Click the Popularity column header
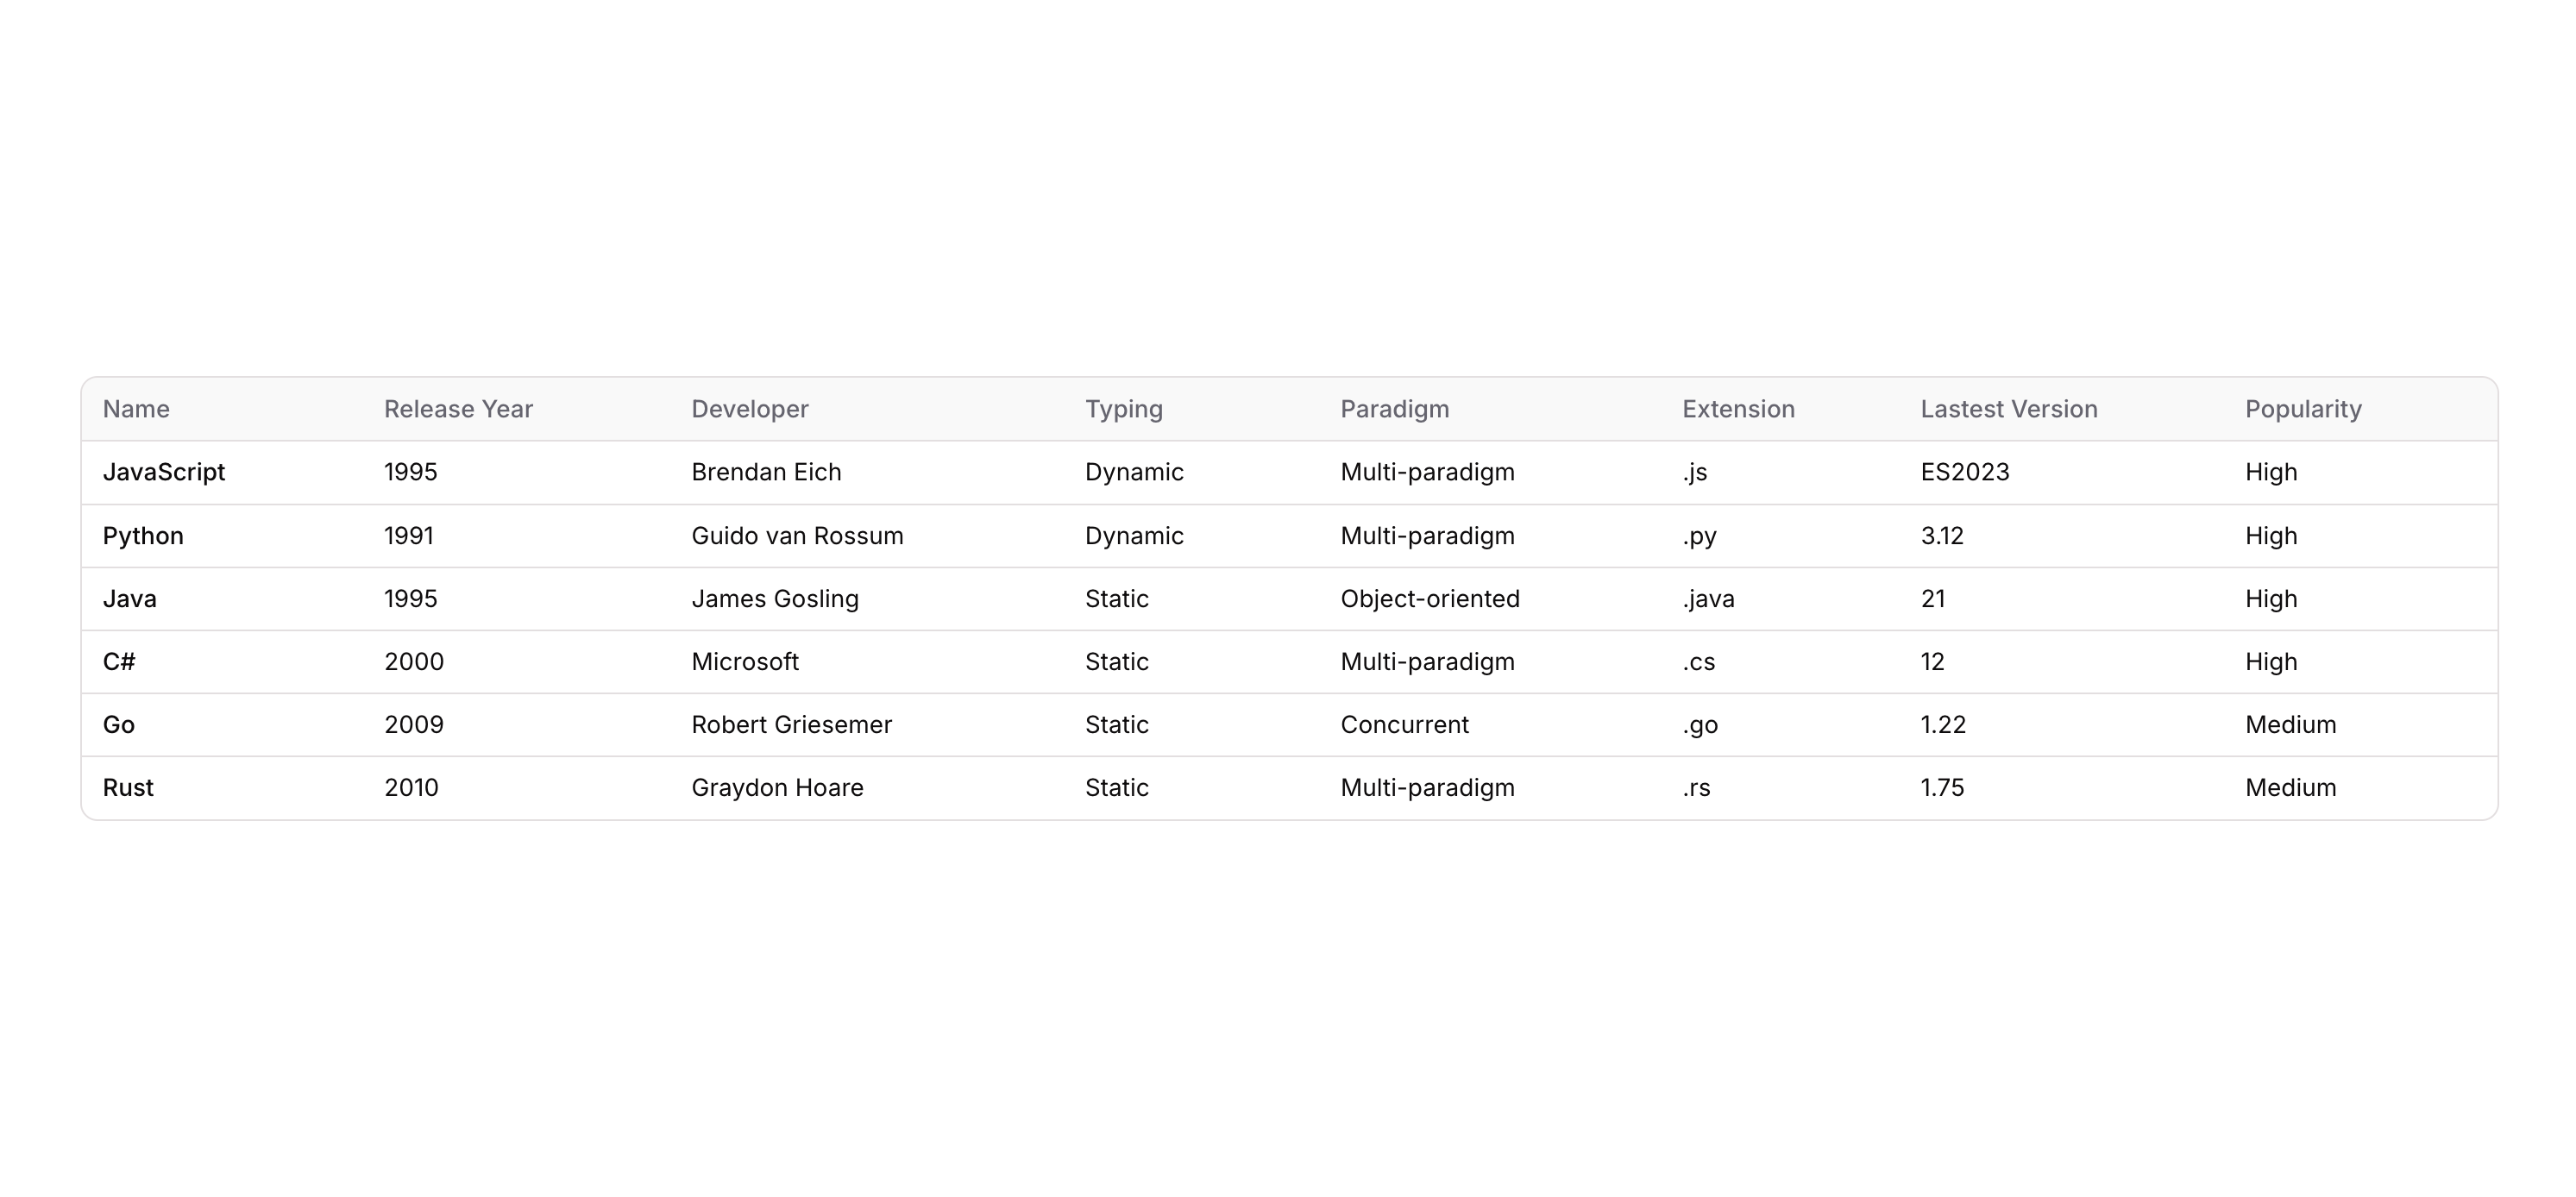The width and height of the screenshot is (2576, 1197). point(2303,409)
